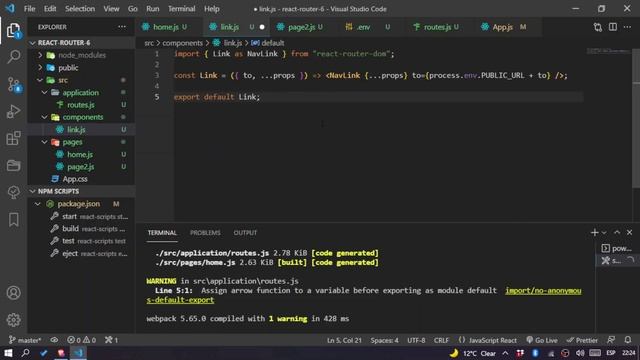Change Spaces: 4 indentation setting
This screenshot has height=360, width=640.
click(384, 340)
